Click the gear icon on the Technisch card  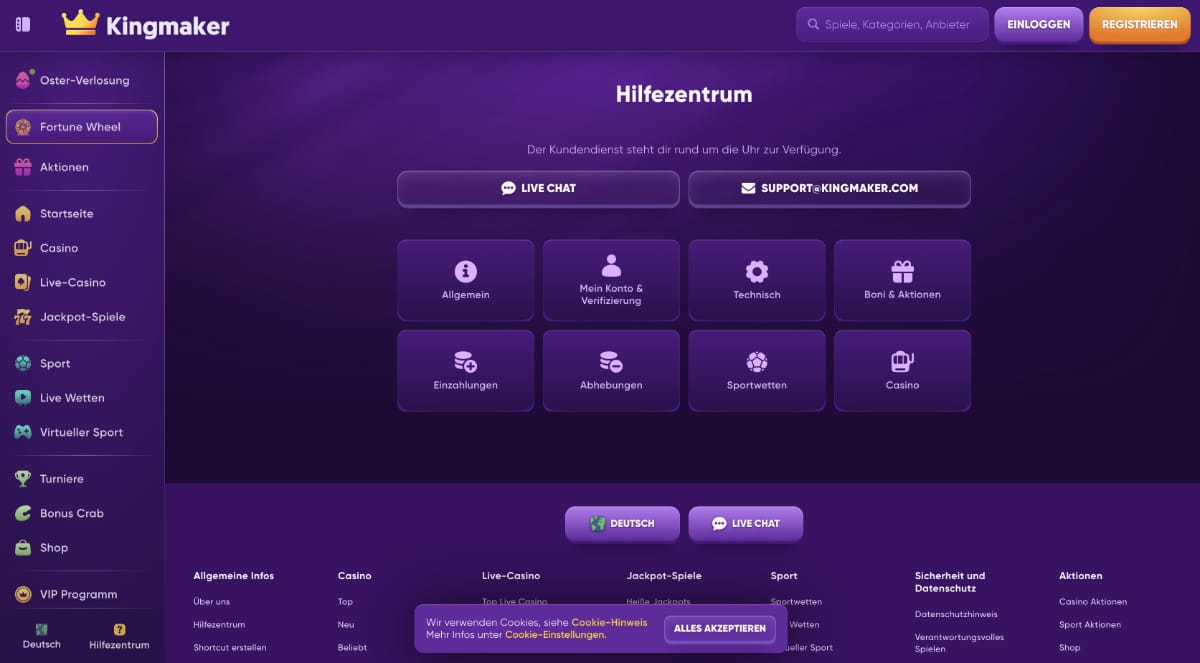[757, 271]
